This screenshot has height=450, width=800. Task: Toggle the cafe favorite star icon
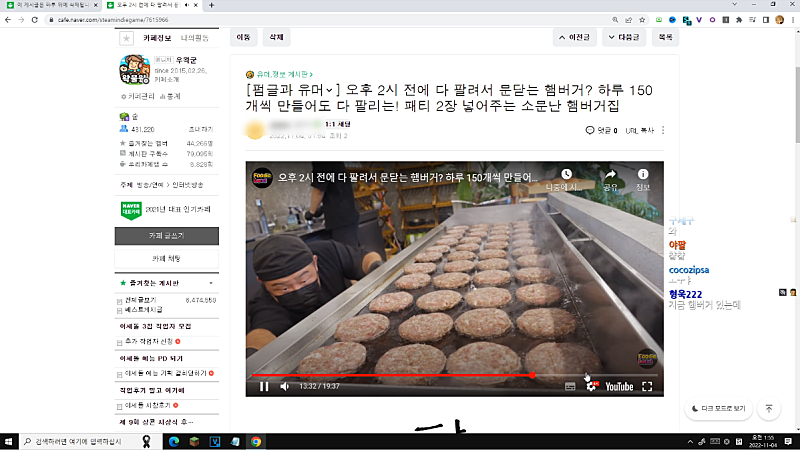pos(126,38)
